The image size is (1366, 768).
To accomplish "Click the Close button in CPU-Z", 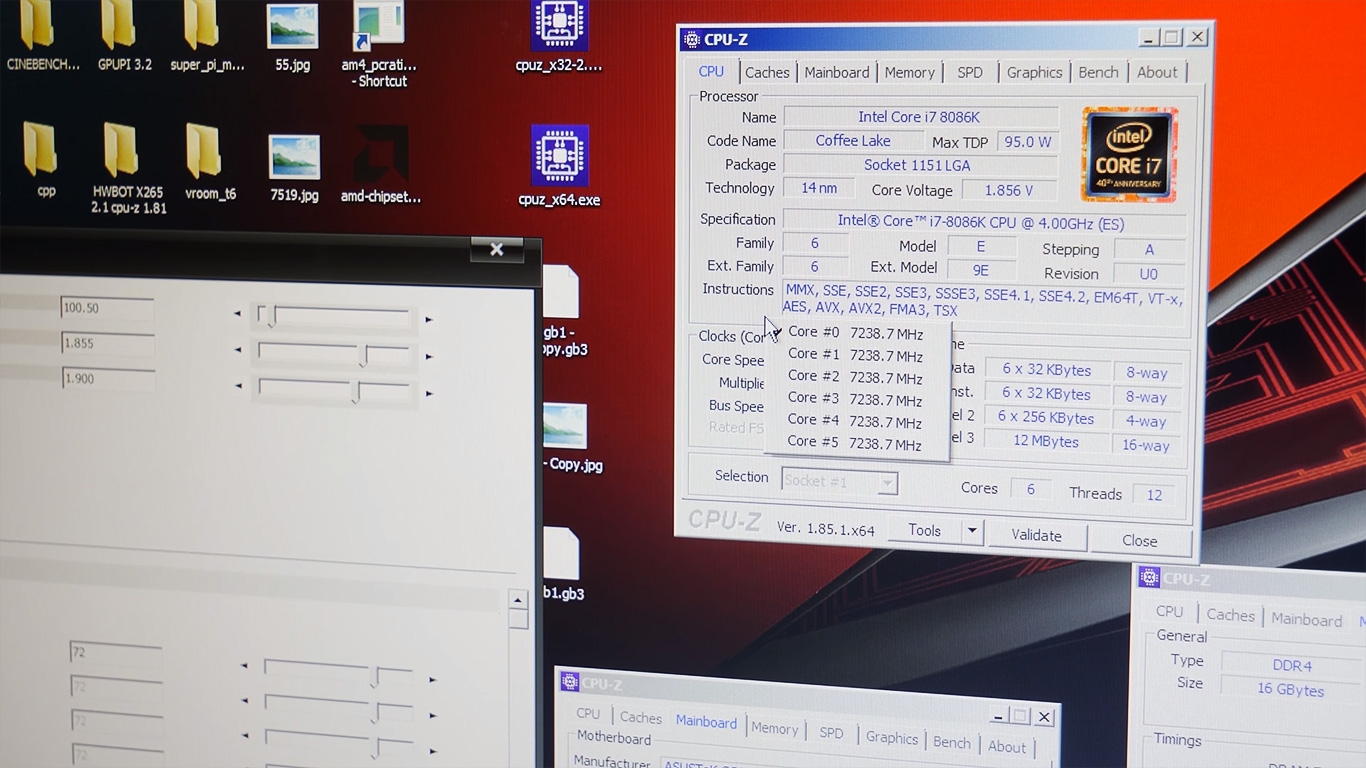I will pos(1139,540).
